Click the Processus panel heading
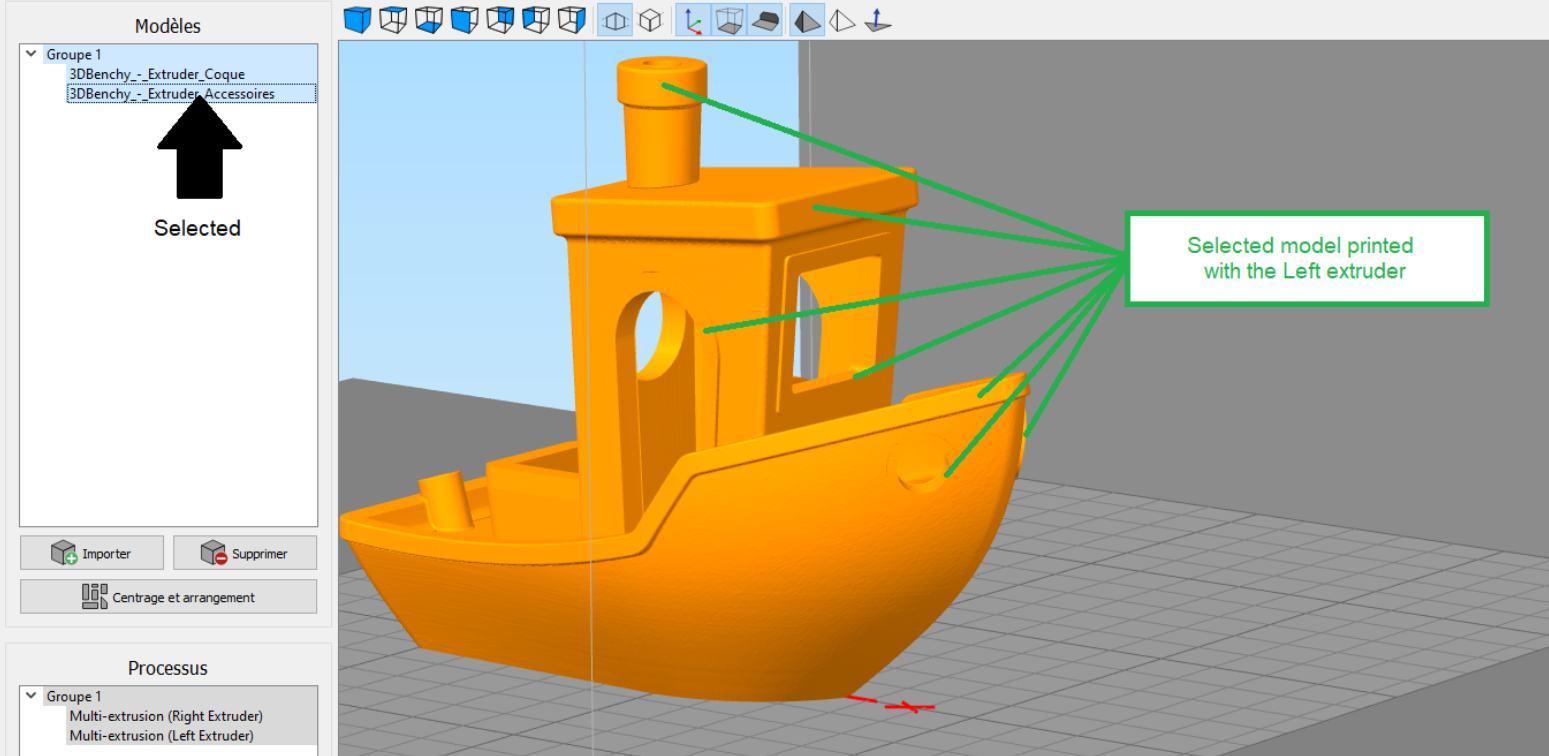The height and width of the screenshot is (756, 1549). (x=168, y=668)
